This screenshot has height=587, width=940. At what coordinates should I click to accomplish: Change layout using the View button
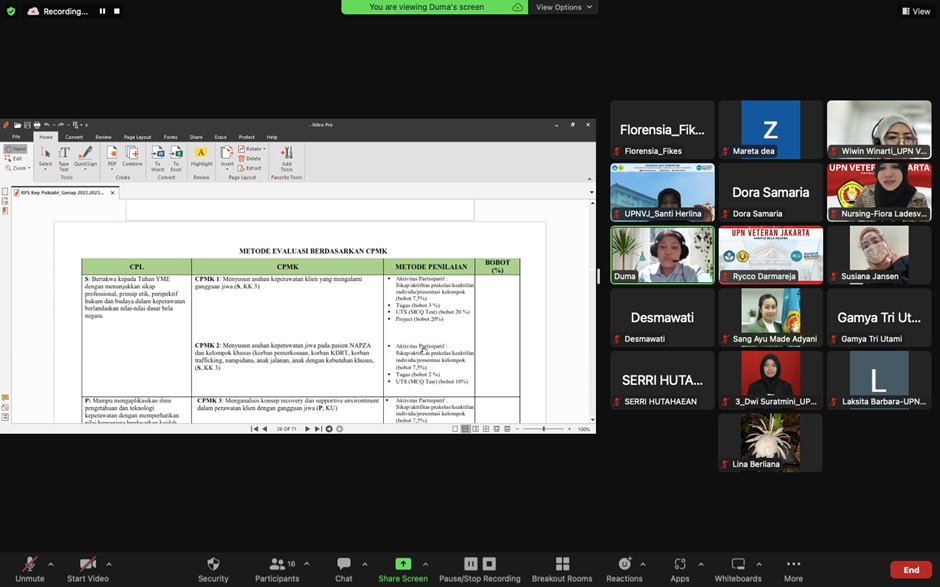pos(916,11)
